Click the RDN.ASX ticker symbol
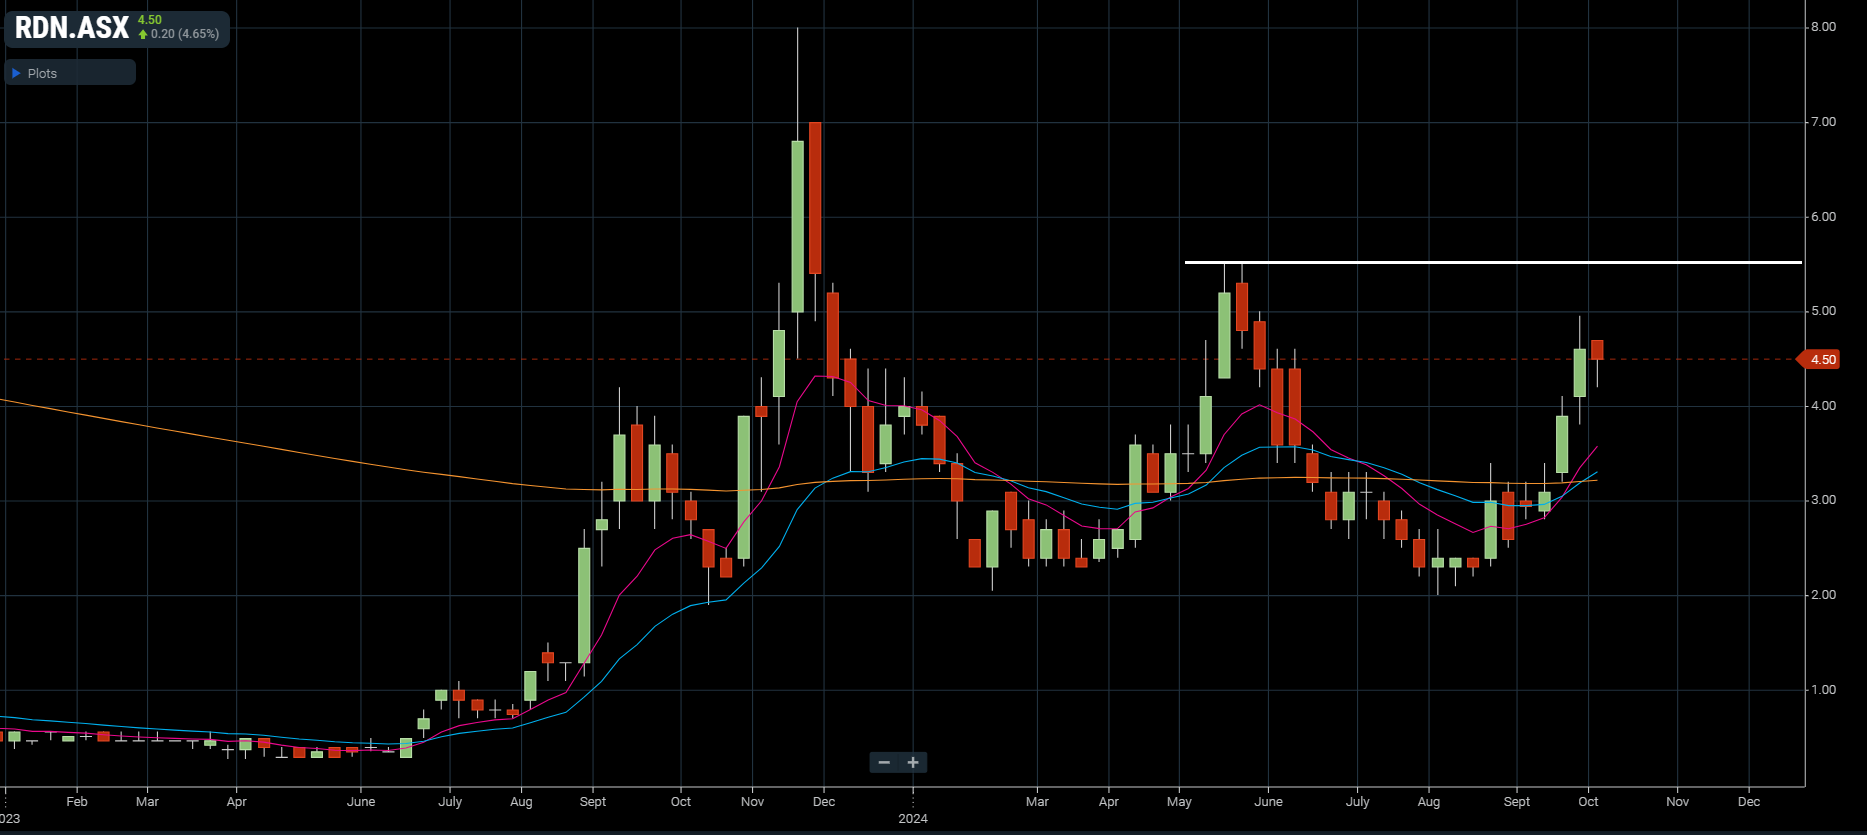1867x835 pixels. pos(72,27)
